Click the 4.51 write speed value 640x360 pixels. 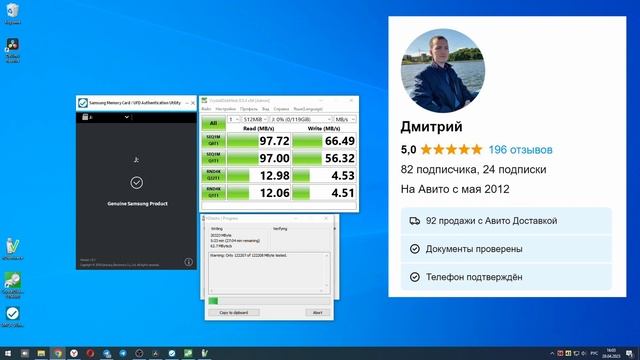coord(343,193)
